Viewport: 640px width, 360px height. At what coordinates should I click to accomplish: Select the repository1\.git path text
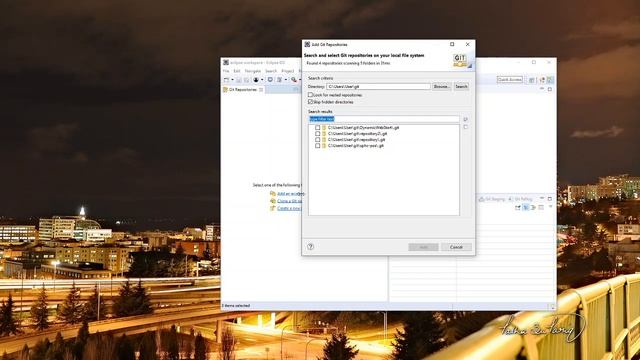[356, 140]
